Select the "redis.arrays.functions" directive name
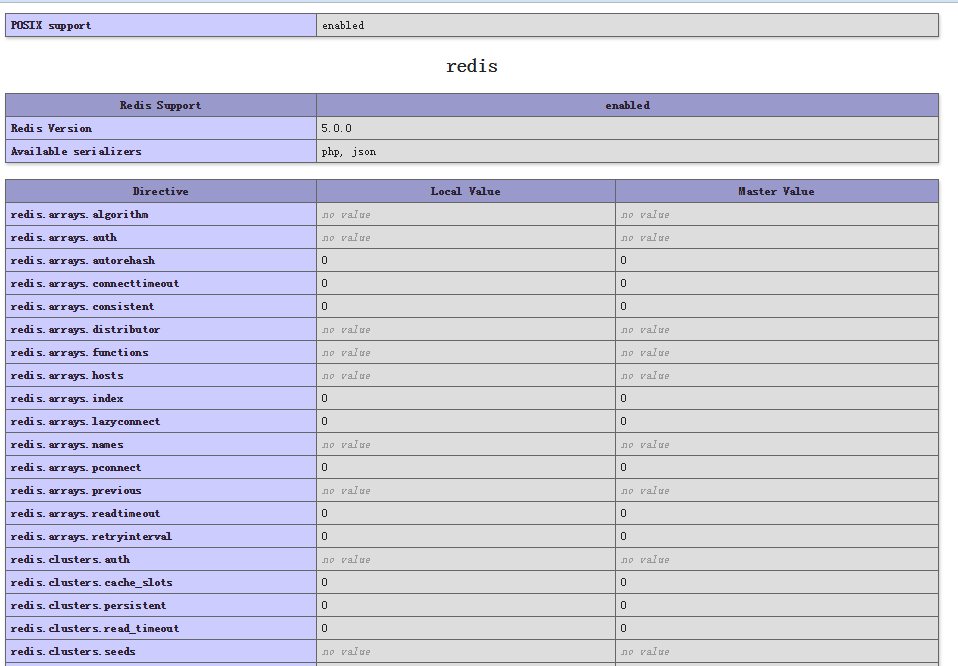Image resolution: width=958 pixels, height=666 pixels. [79, 353]
